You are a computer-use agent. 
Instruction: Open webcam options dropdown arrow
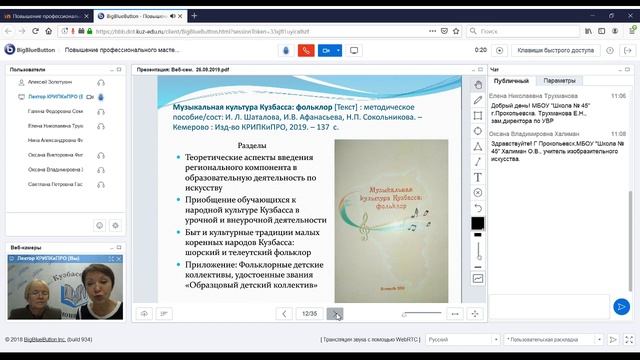(338, 51)
